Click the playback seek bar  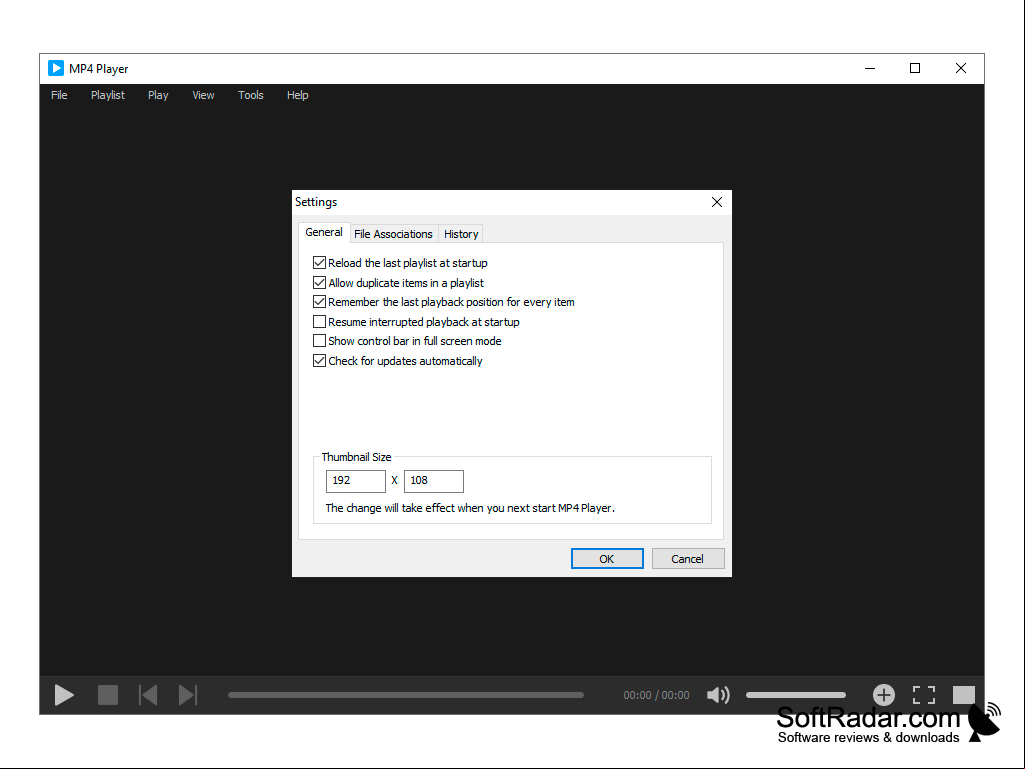[406, 695]
